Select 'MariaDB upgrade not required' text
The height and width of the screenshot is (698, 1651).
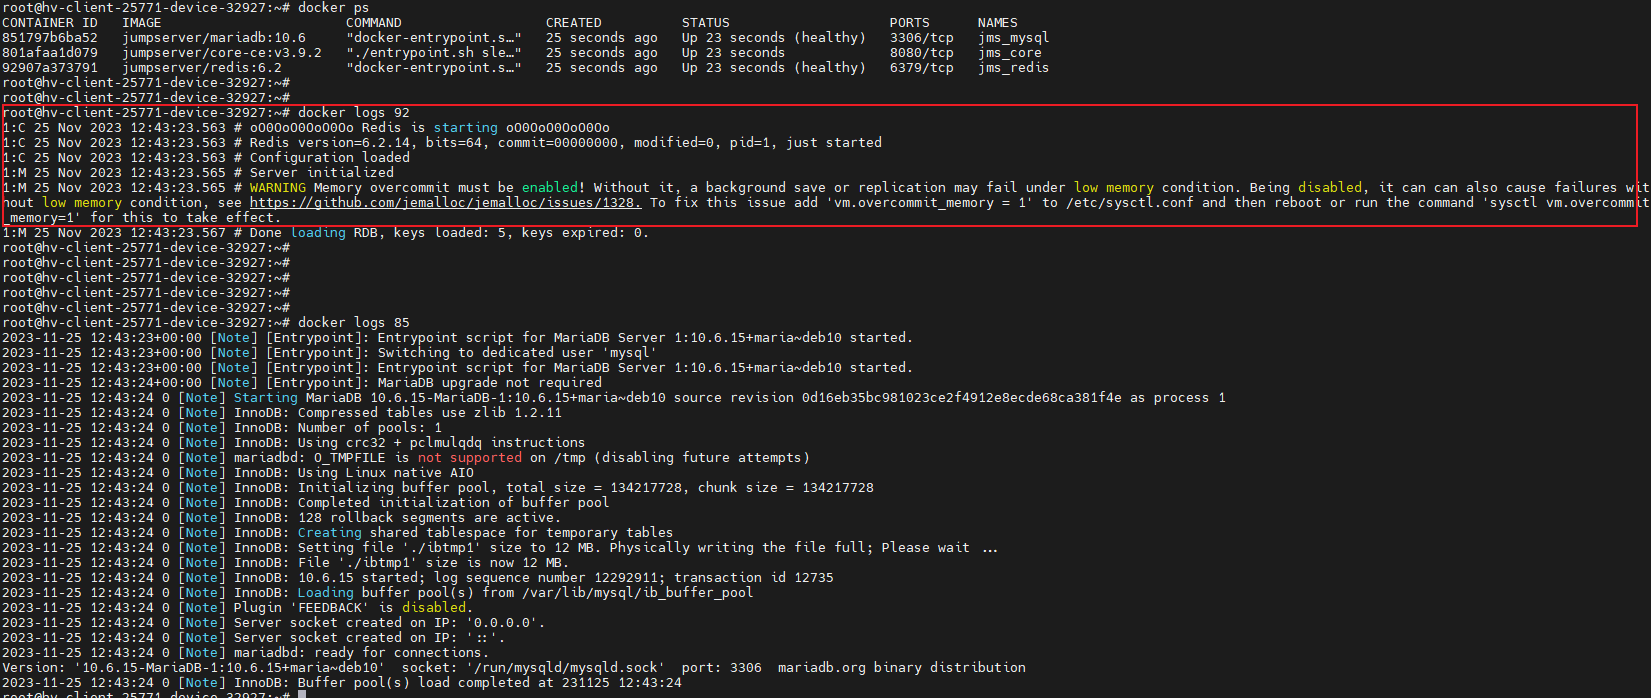pos(490,383)
